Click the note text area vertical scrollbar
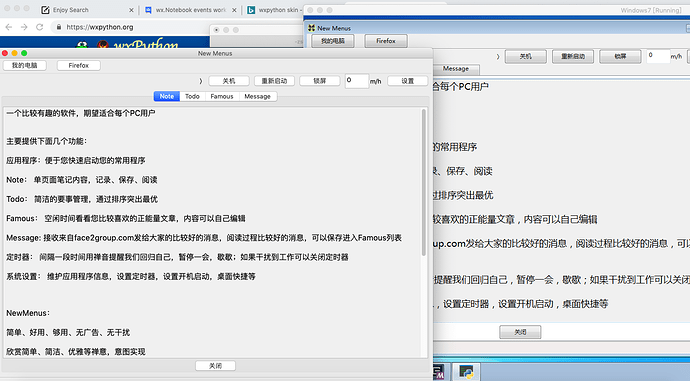Viewport: 690px width, 381px height. click(x=424, y=232)
